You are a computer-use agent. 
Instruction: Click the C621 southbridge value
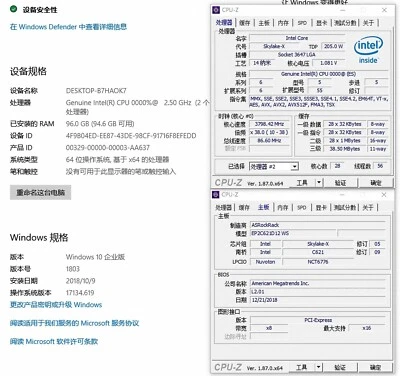click(318, 252)
